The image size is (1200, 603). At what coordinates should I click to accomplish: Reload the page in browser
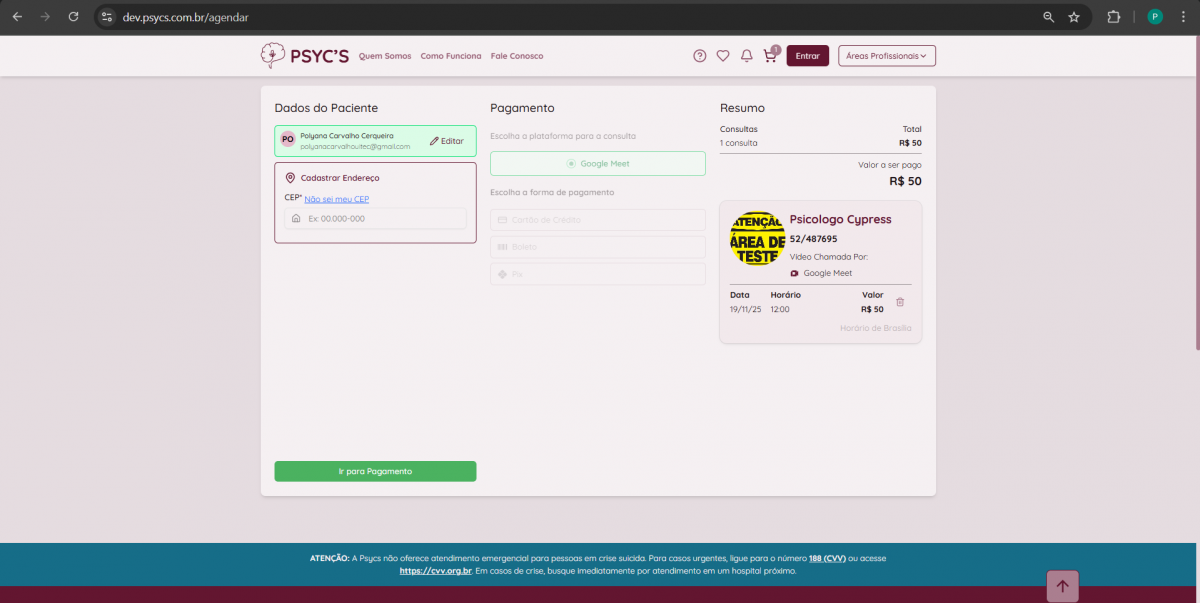click(73, 17)
